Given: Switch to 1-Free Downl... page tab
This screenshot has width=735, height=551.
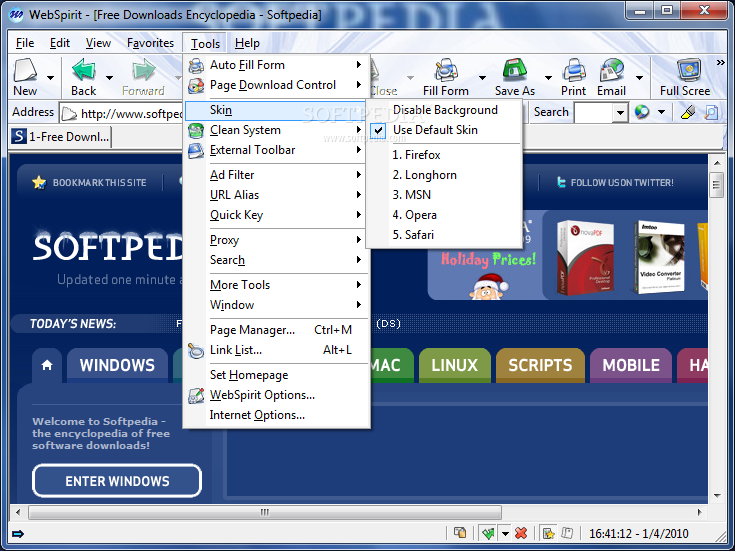Looking at the screenshot, I should point(60,137).
